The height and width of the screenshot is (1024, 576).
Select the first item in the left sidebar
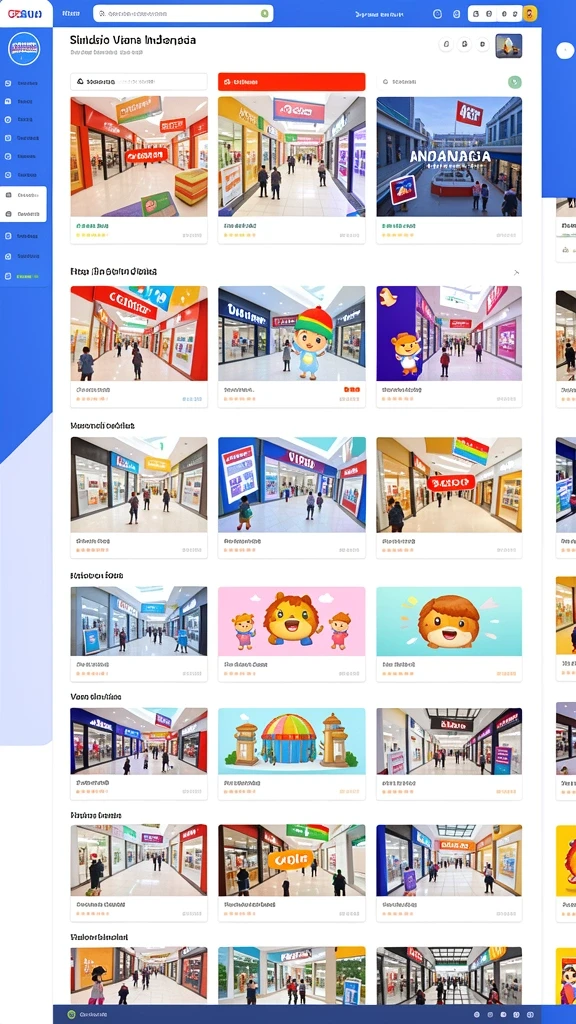coord(23,83)
